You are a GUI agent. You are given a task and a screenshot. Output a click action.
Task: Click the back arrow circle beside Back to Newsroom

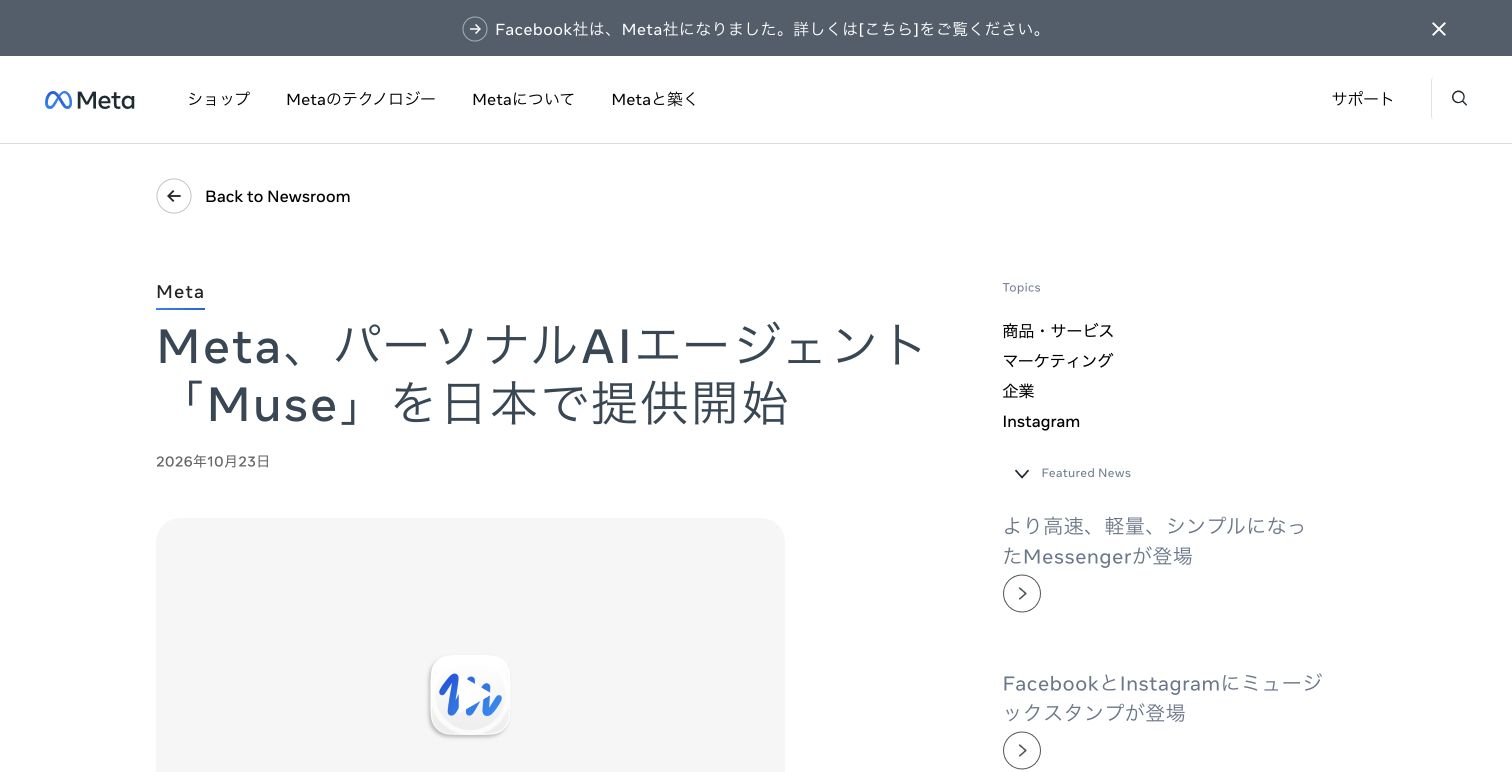[174, 196]
